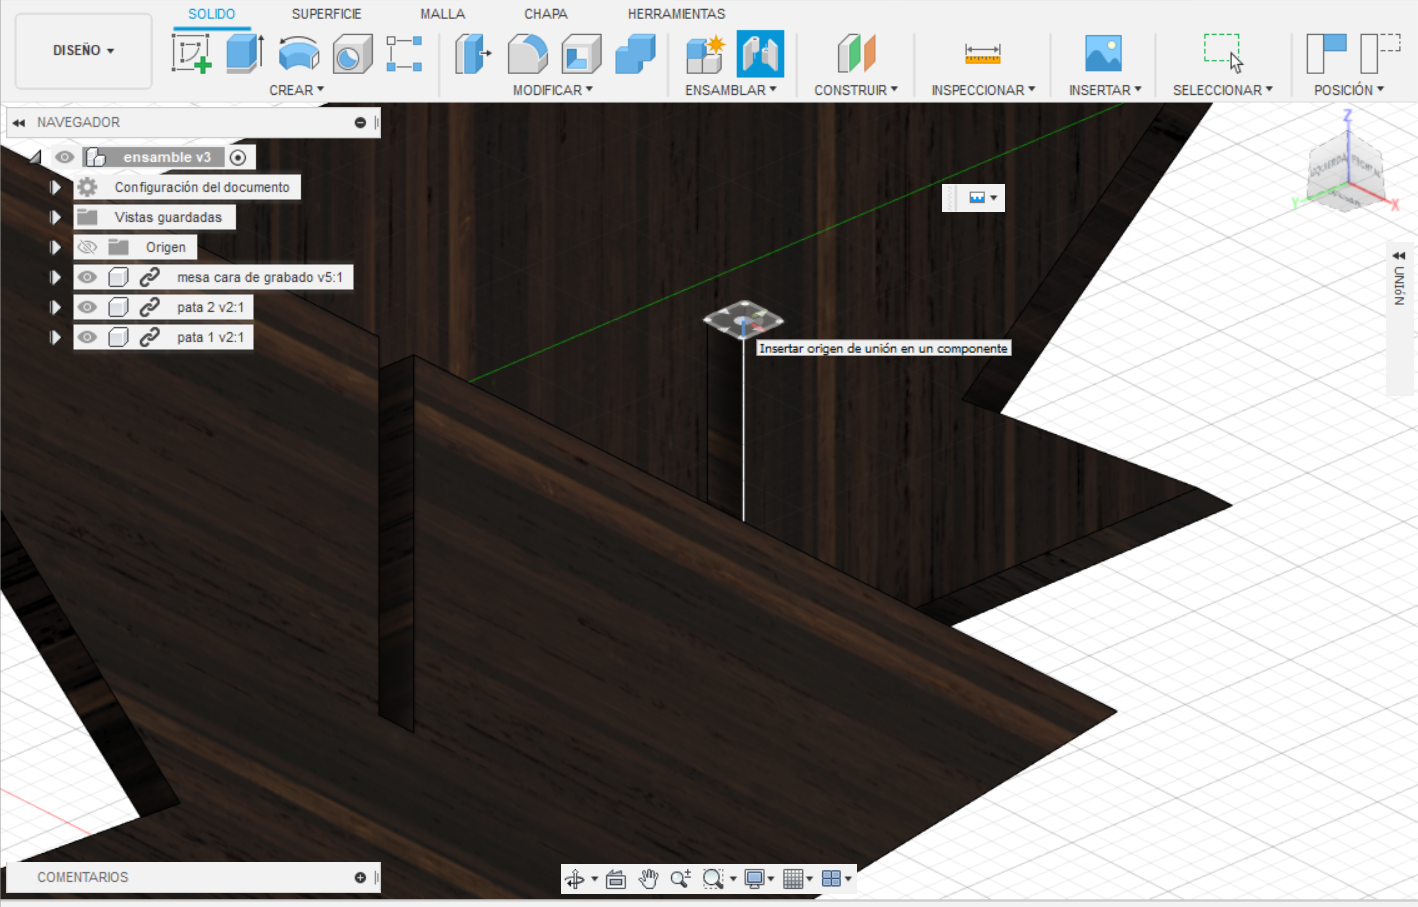Select the Hole tool
This screenshot has width=1418, height=907.
(x=352, y=53)
